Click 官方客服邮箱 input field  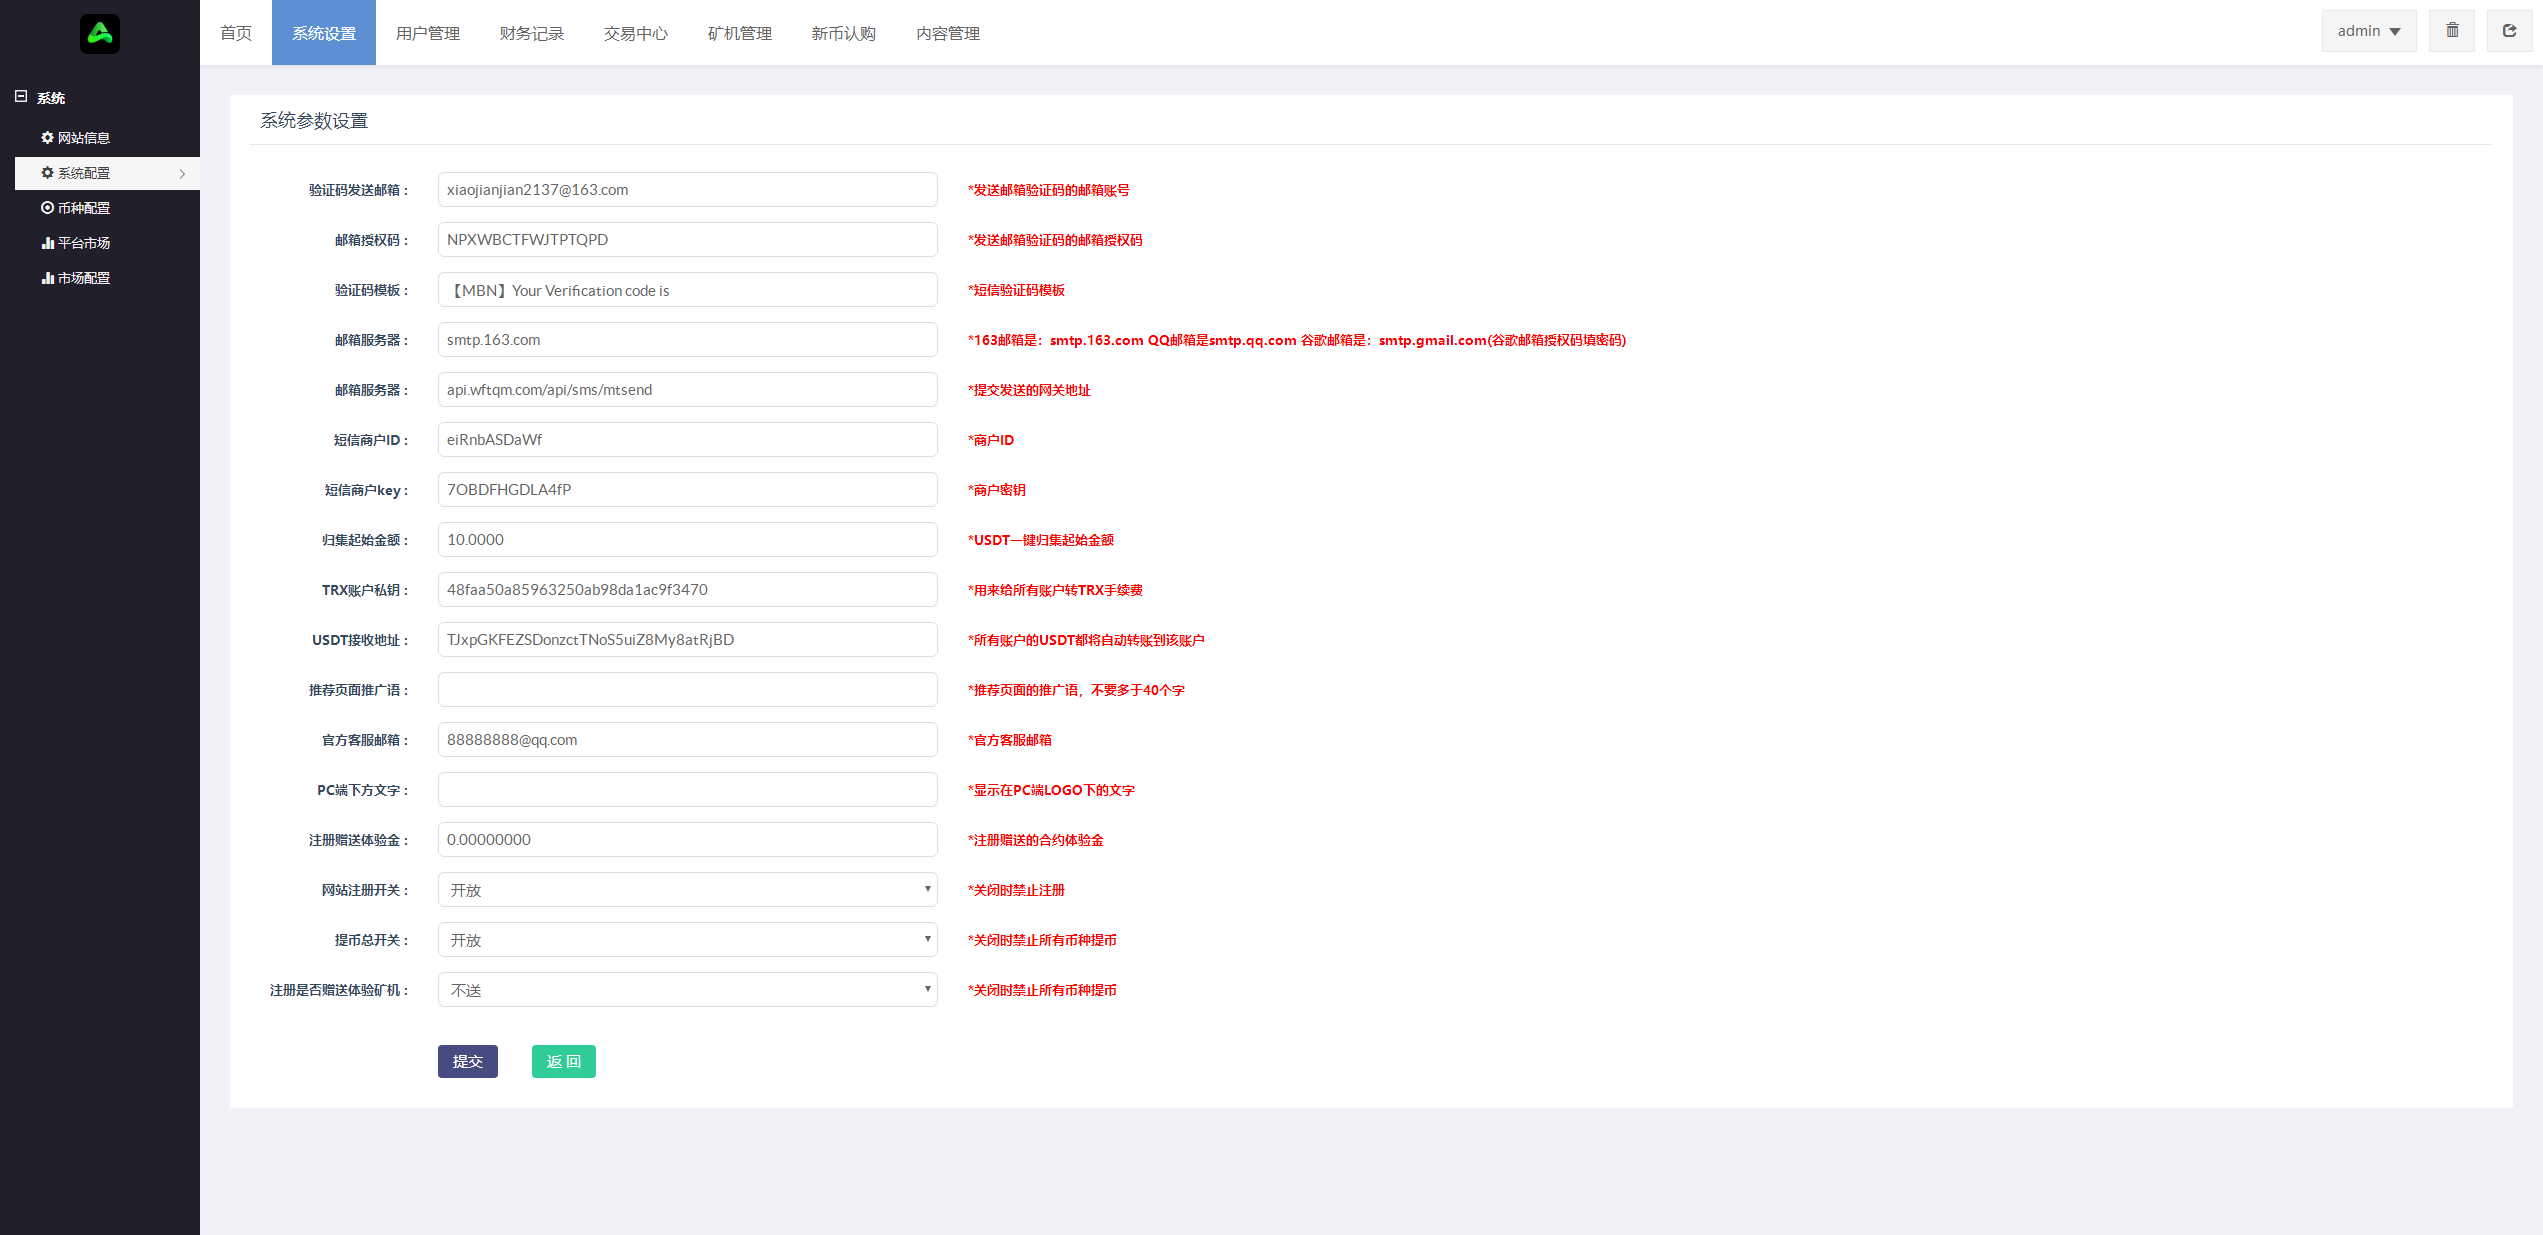pyautogui.click(x=684, y=740)
